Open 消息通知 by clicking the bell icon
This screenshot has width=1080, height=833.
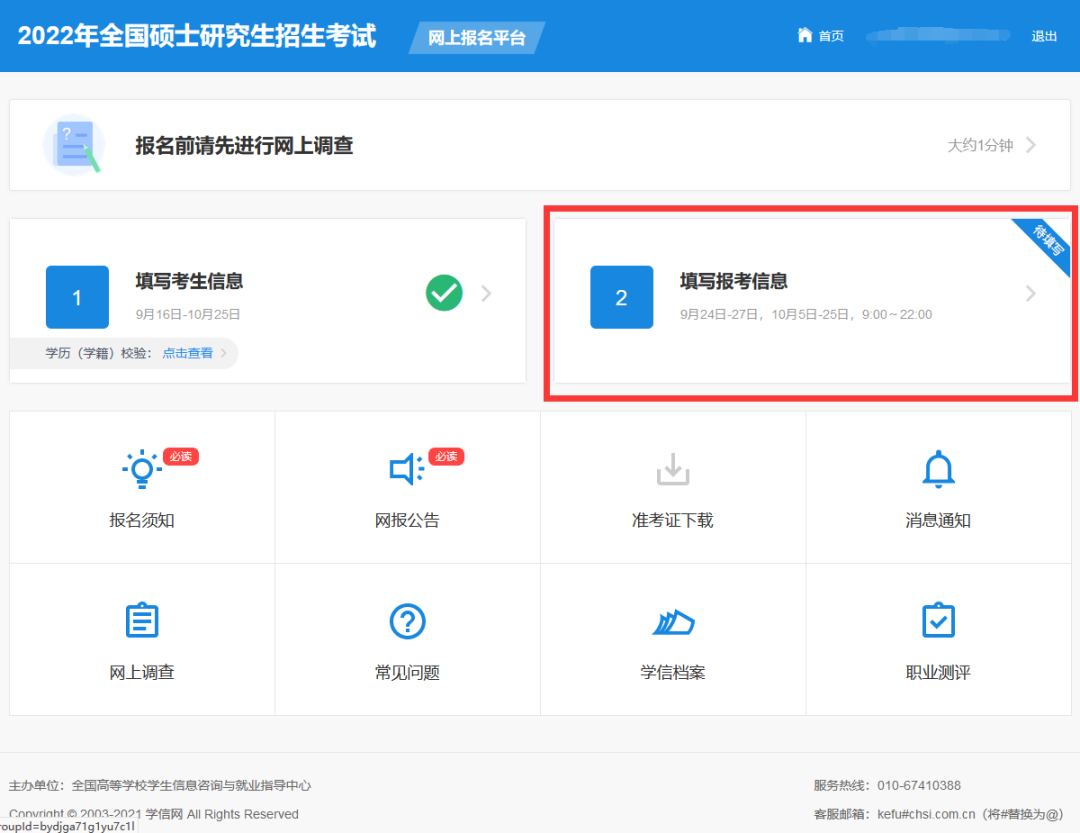click(938, 466)
